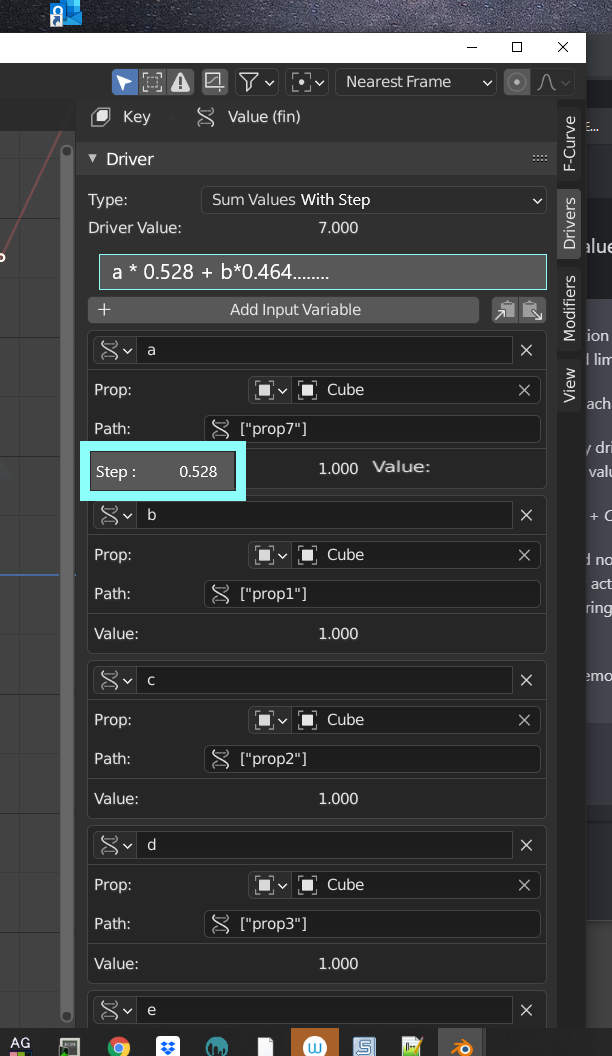Click the Cube object field of variable c
Screen dimensions: 612x1056
coord(401,720)
